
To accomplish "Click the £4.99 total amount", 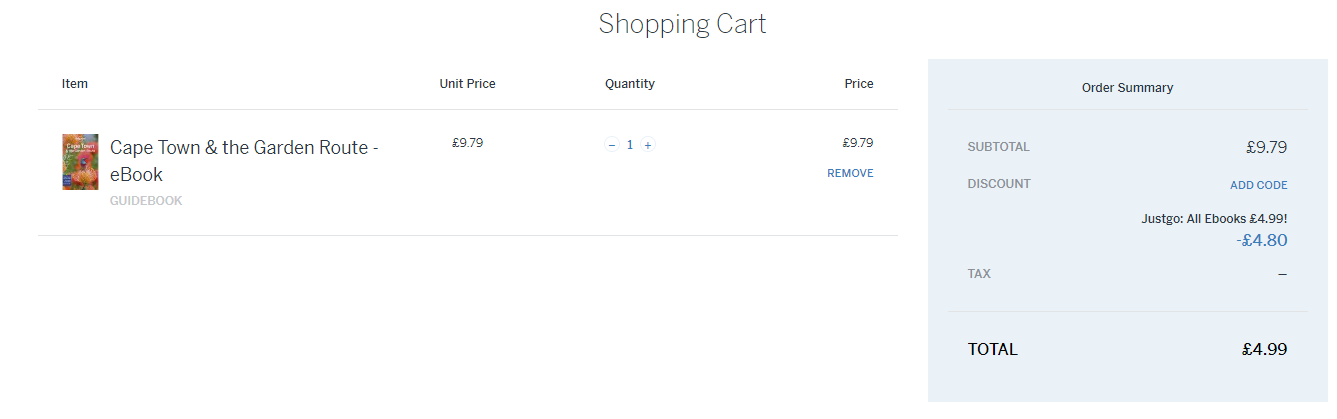I will pyautogui.click(x=1264, y=350).
